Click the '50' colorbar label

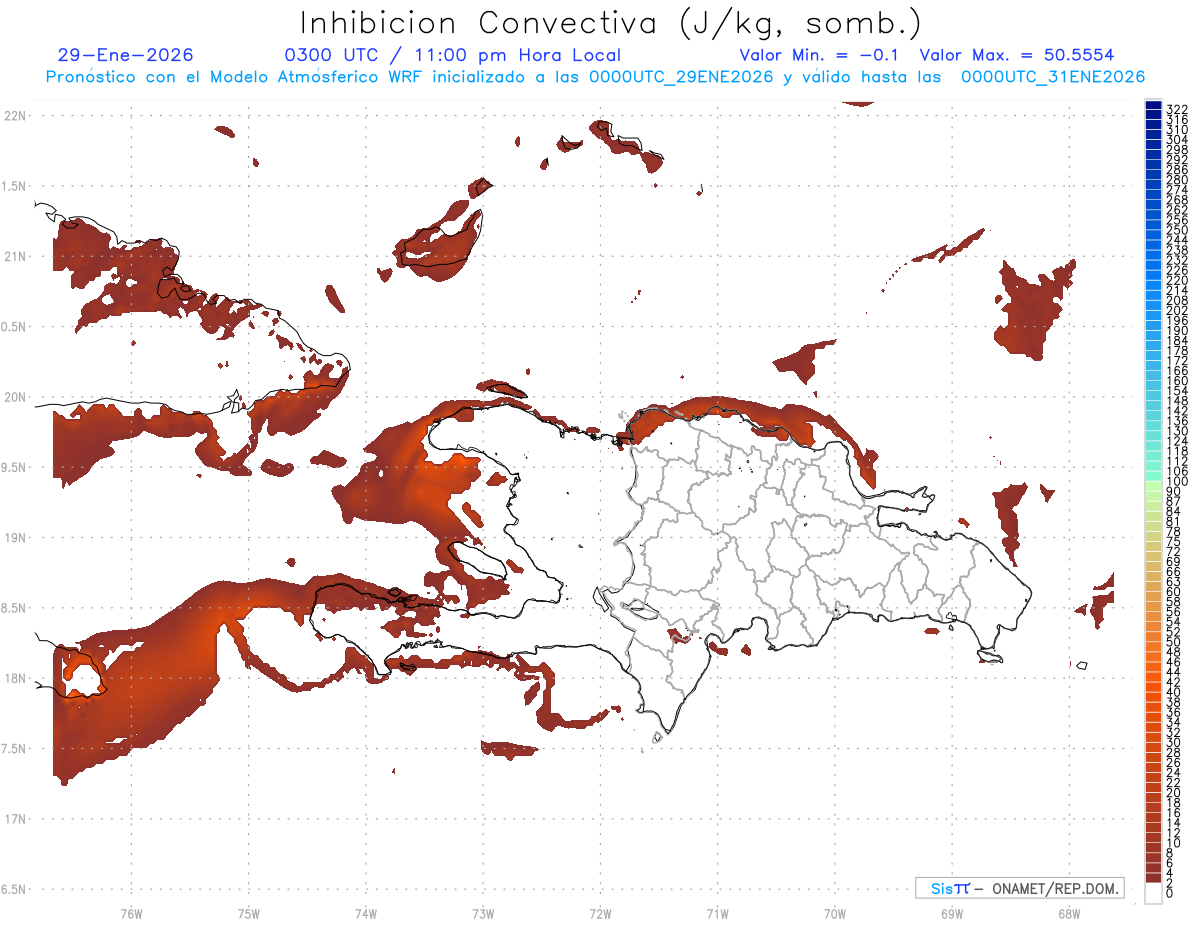[1173, 642]
